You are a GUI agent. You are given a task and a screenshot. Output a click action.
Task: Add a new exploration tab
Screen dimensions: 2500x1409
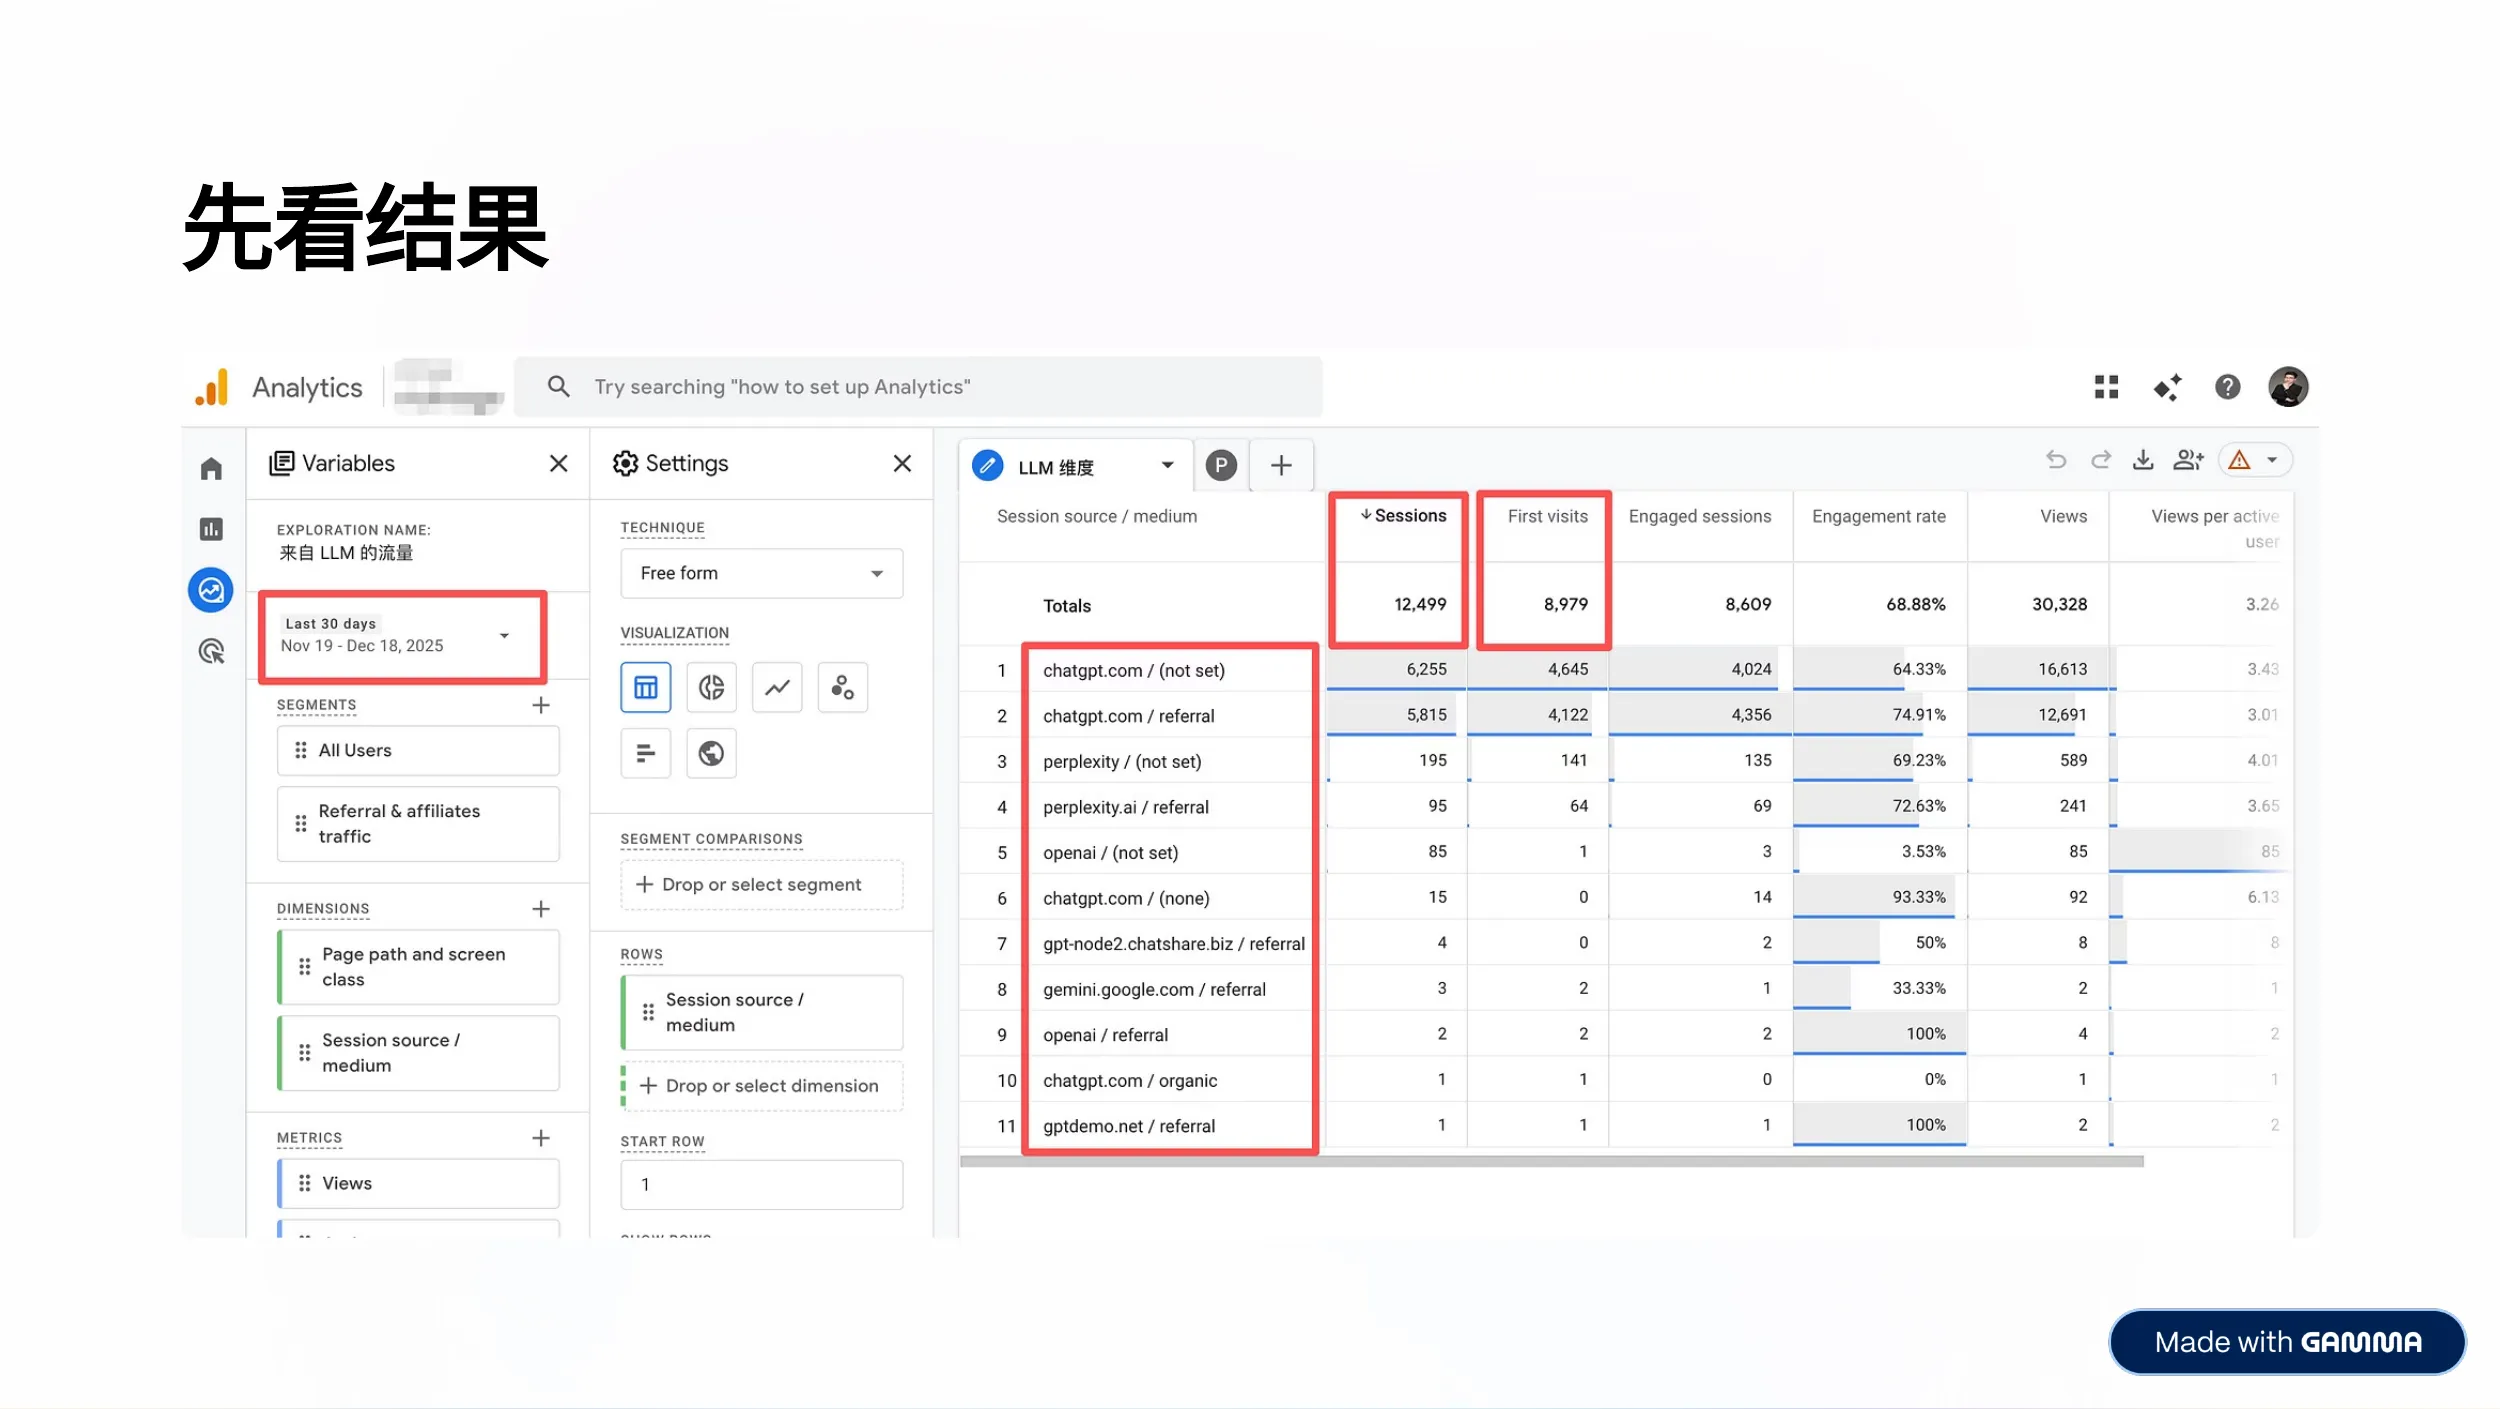point(1281,466)
